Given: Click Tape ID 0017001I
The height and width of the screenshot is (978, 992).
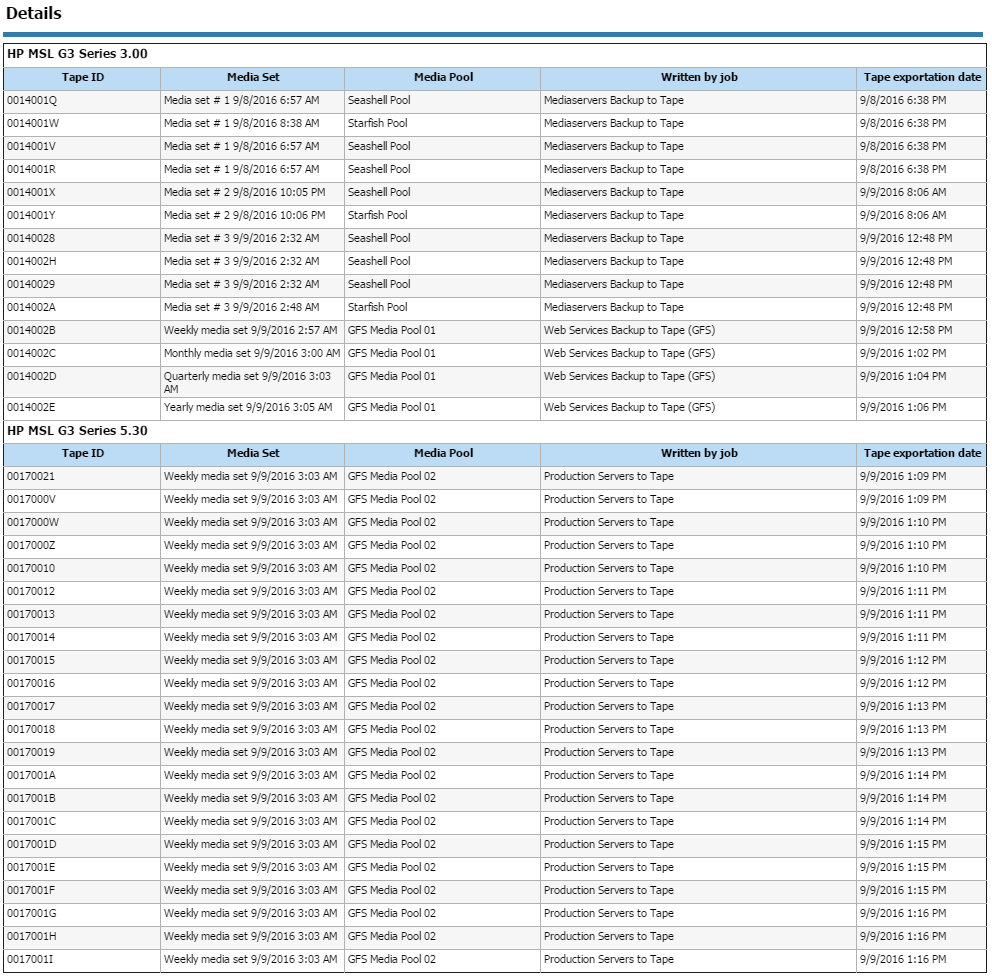Looking at the screenshot, I should click(82, 960).
